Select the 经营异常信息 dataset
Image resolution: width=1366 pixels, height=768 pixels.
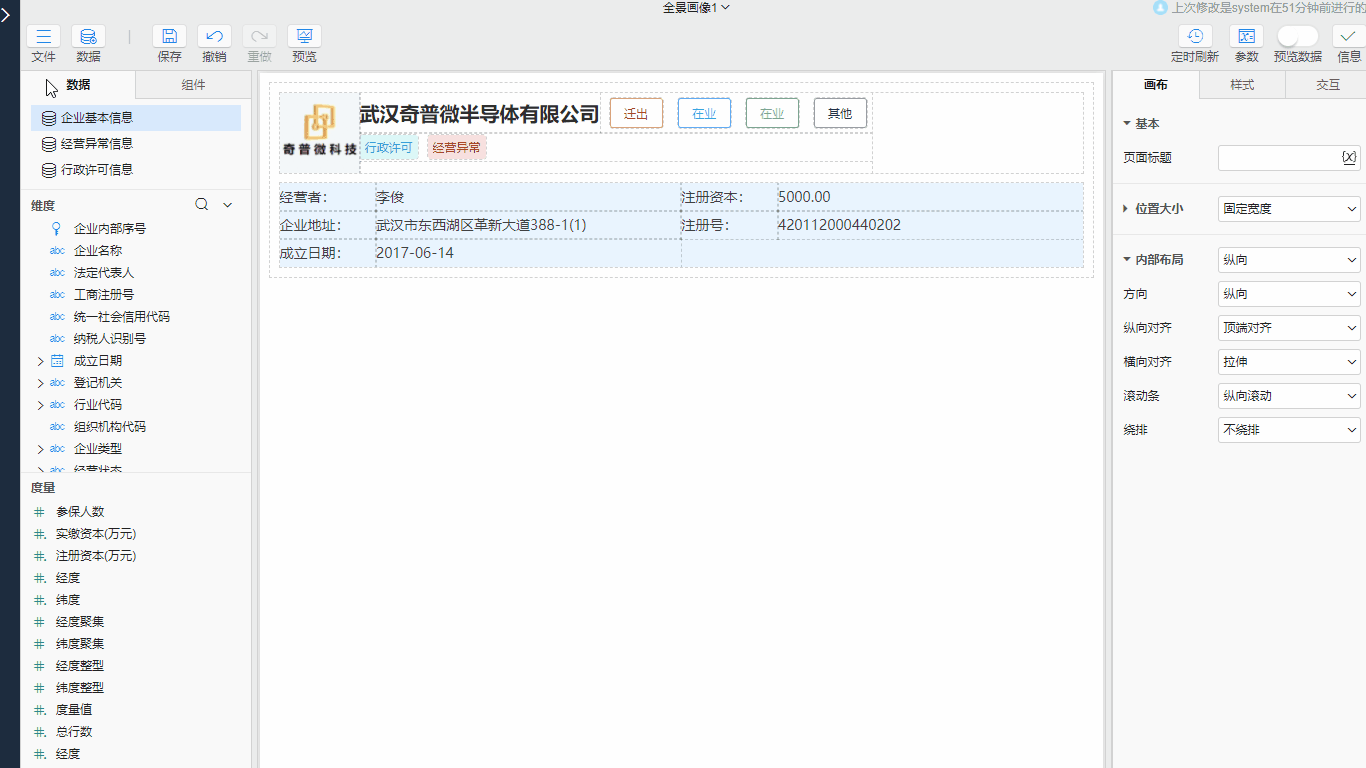pyautogui.click(x=136, y=144)
